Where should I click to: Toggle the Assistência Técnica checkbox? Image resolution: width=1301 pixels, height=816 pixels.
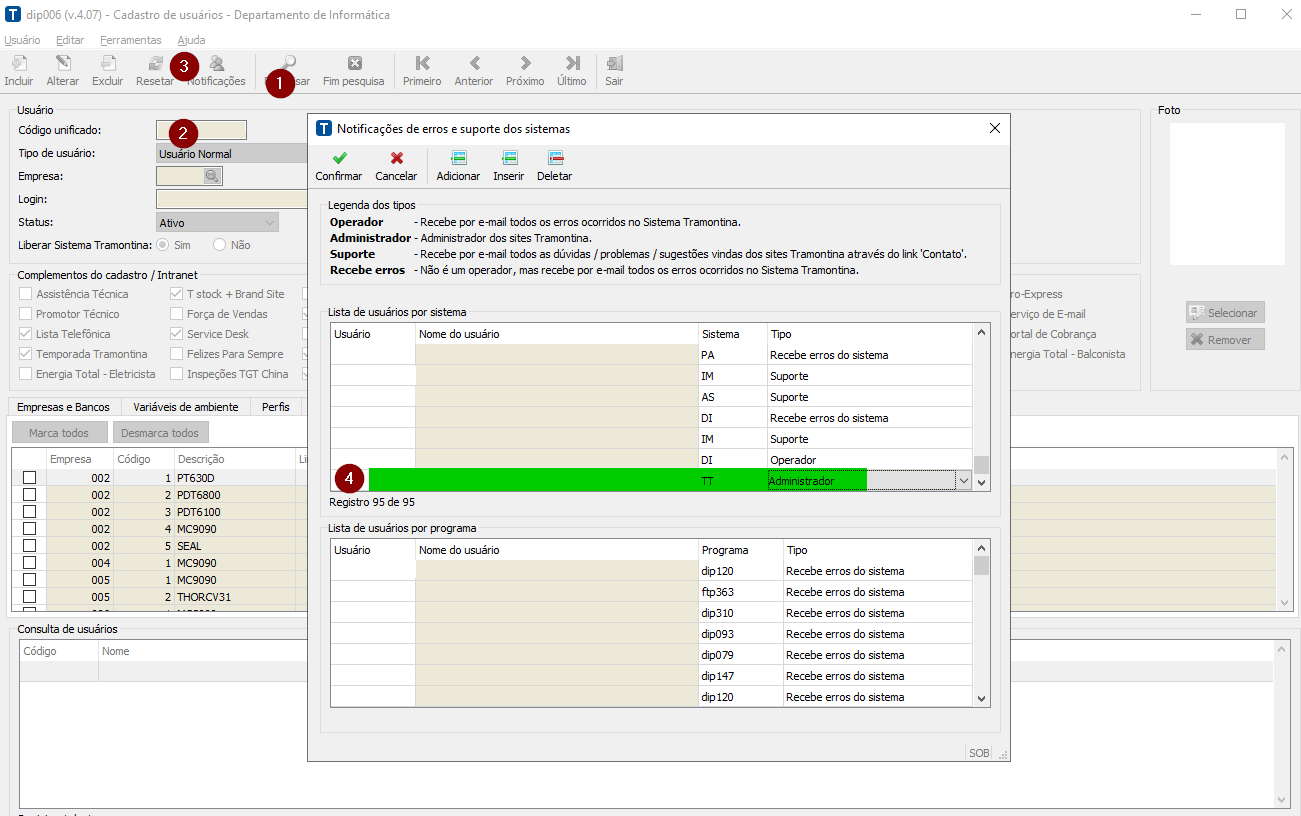click(x=26, y=294)
